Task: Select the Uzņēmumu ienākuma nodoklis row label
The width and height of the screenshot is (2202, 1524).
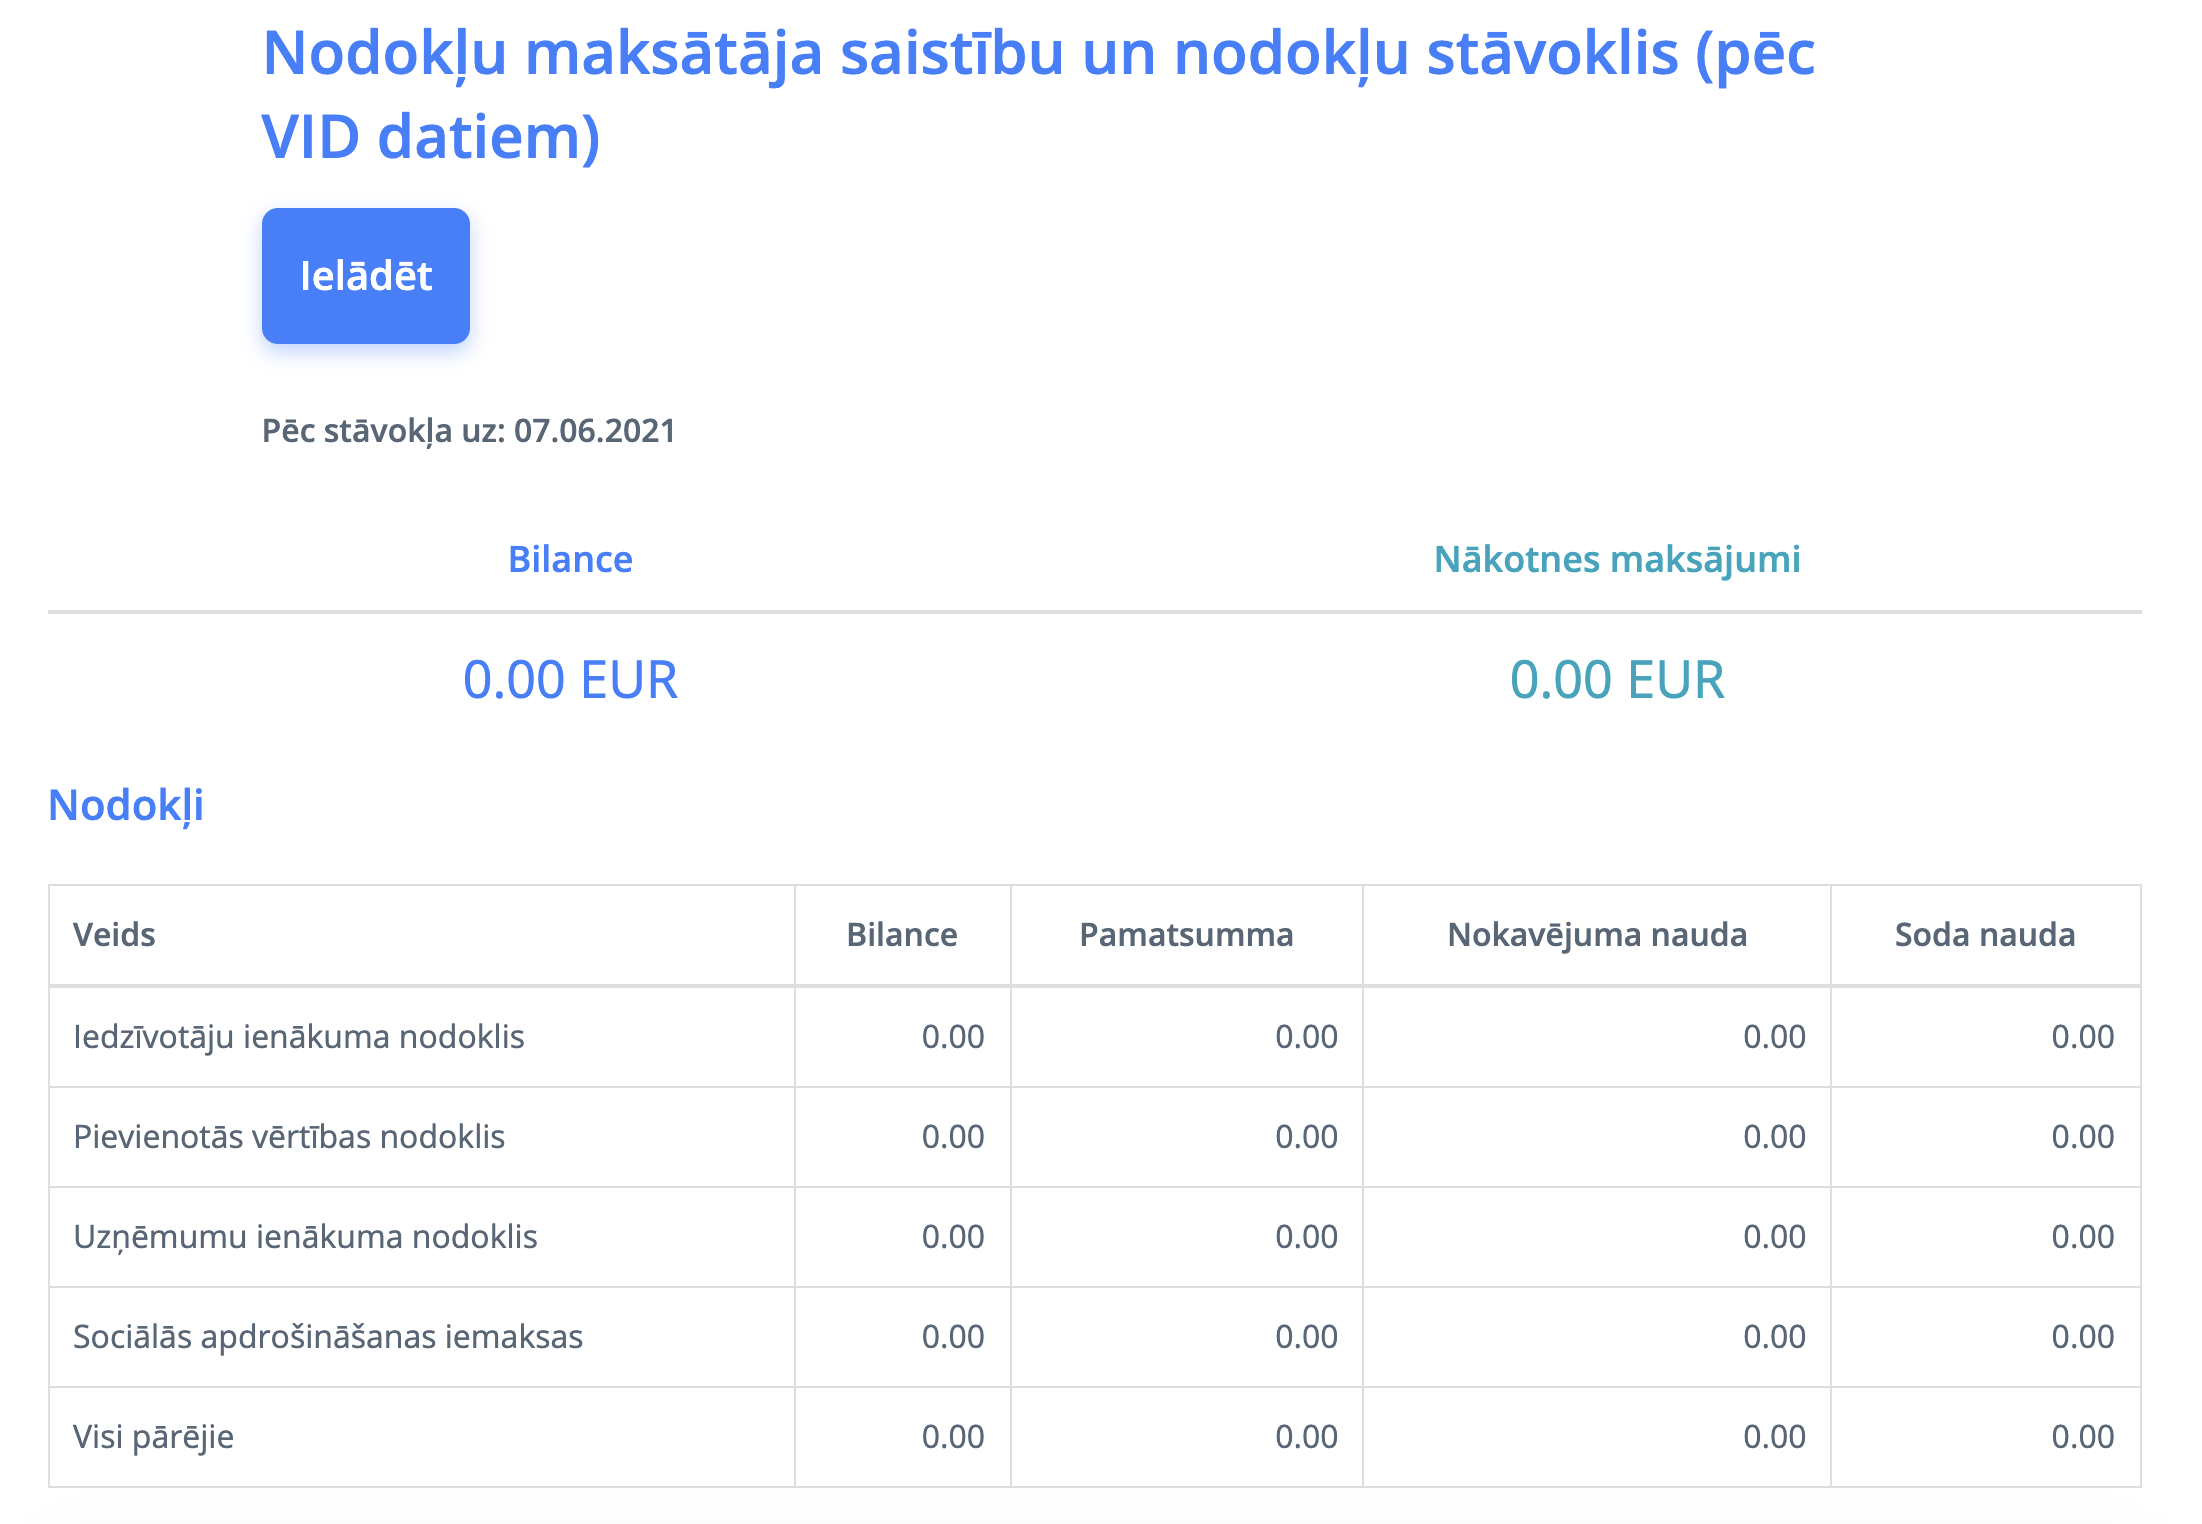Action: [305, 1237]
